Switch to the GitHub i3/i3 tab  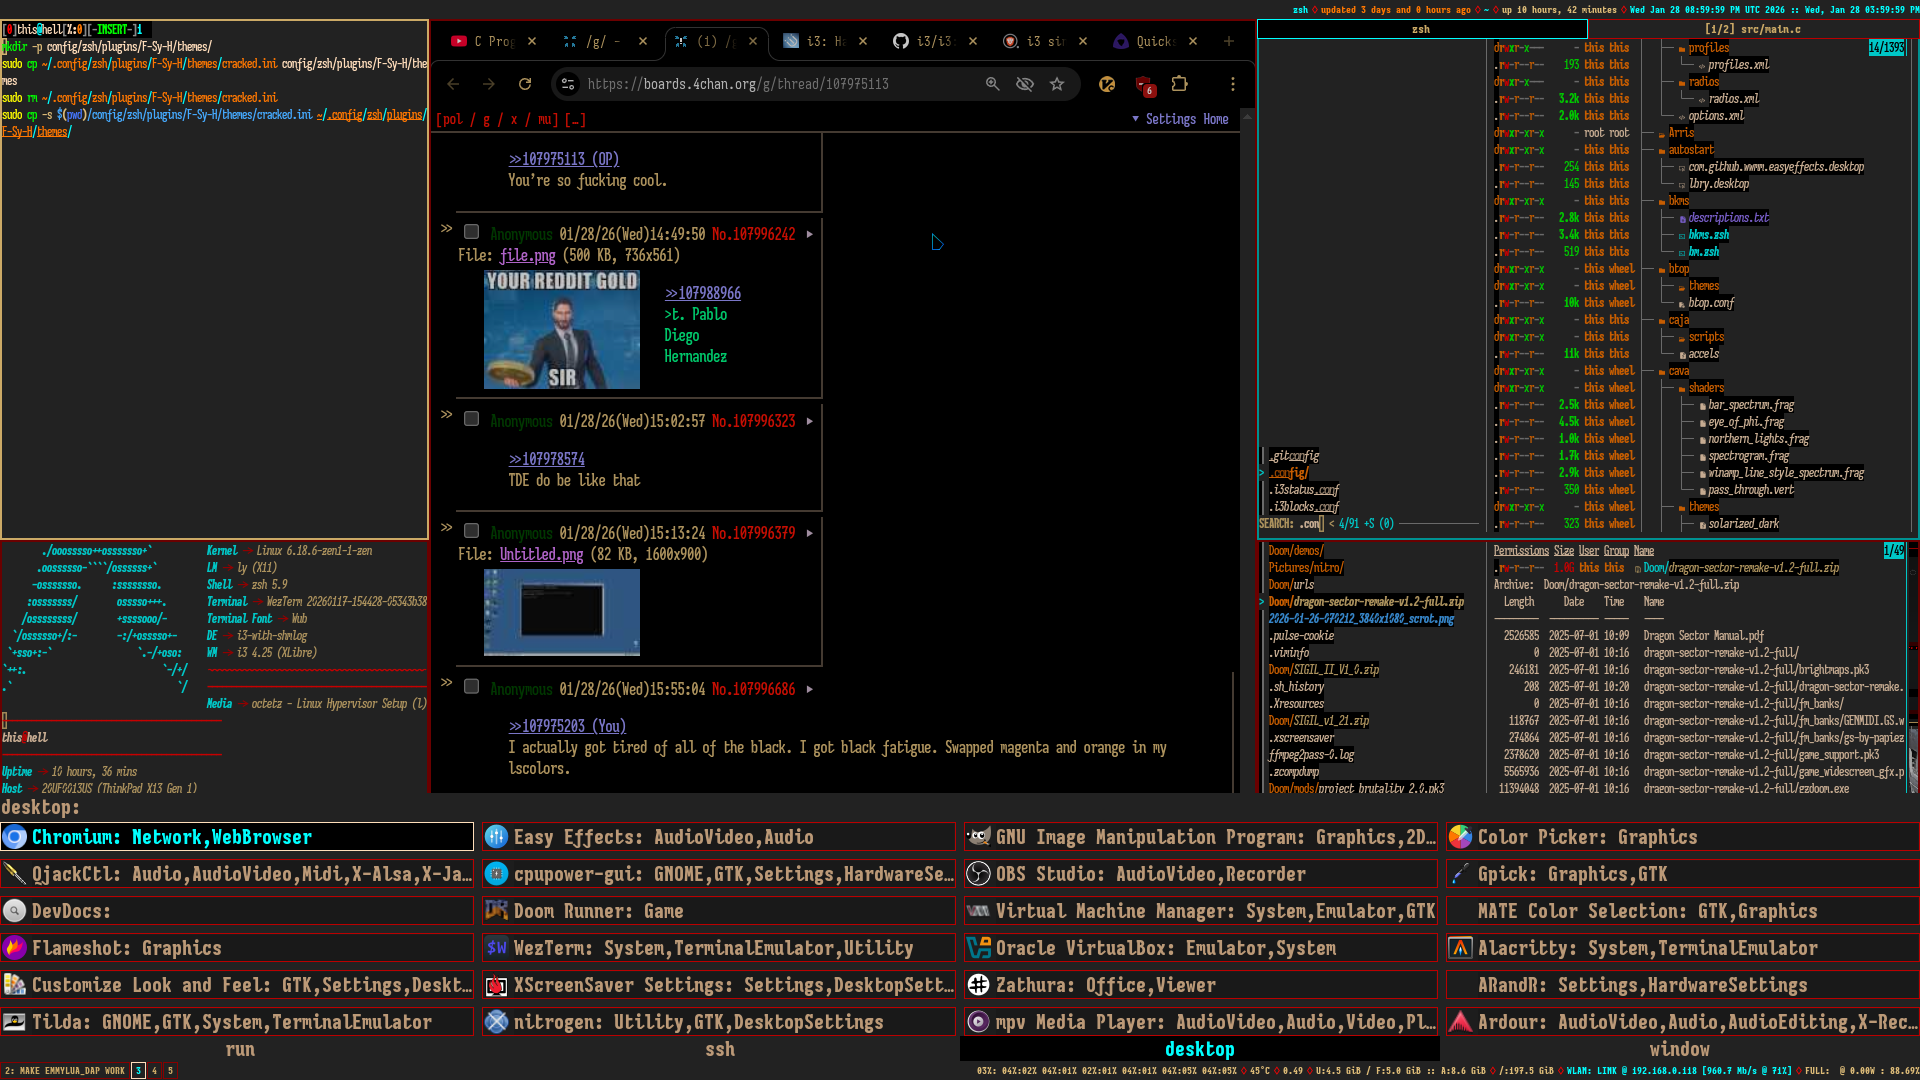click(x=925, y=41)
